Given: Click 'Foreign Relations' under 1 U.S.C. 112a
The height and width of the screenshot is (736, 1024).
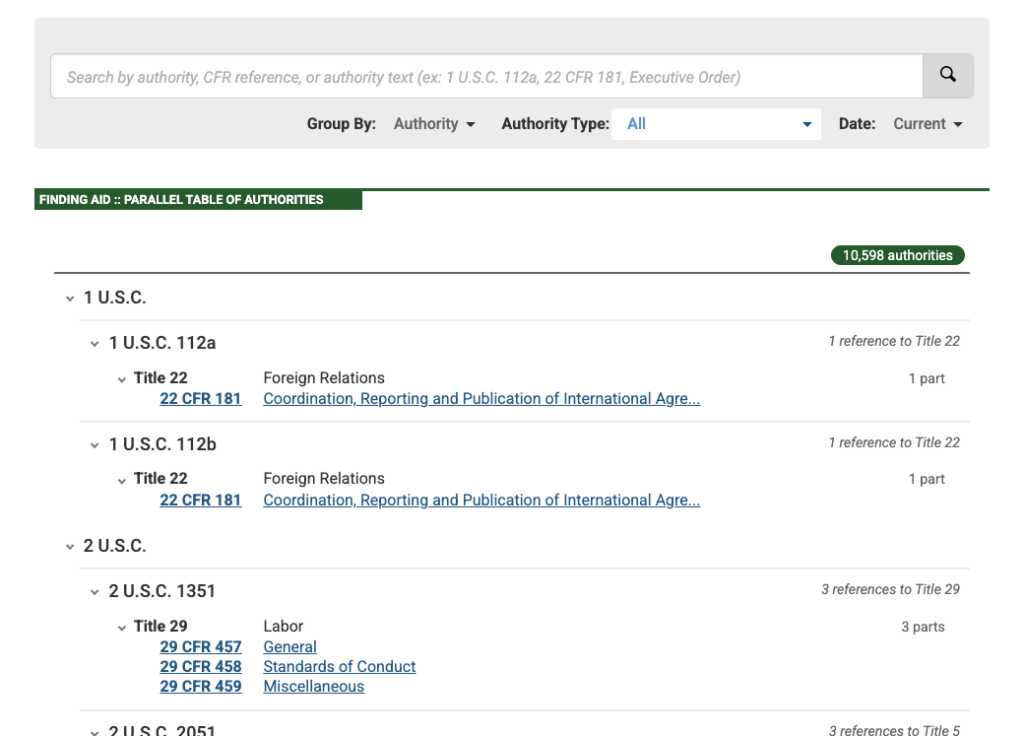Looking at the screenshot, I should click(x=324, y=378).
